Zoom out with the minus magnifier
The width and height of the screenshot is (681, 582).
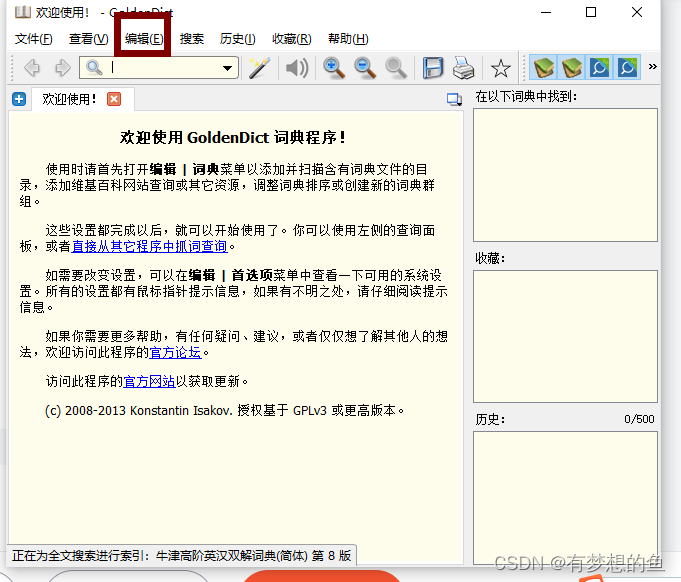(x=365, y=68)
